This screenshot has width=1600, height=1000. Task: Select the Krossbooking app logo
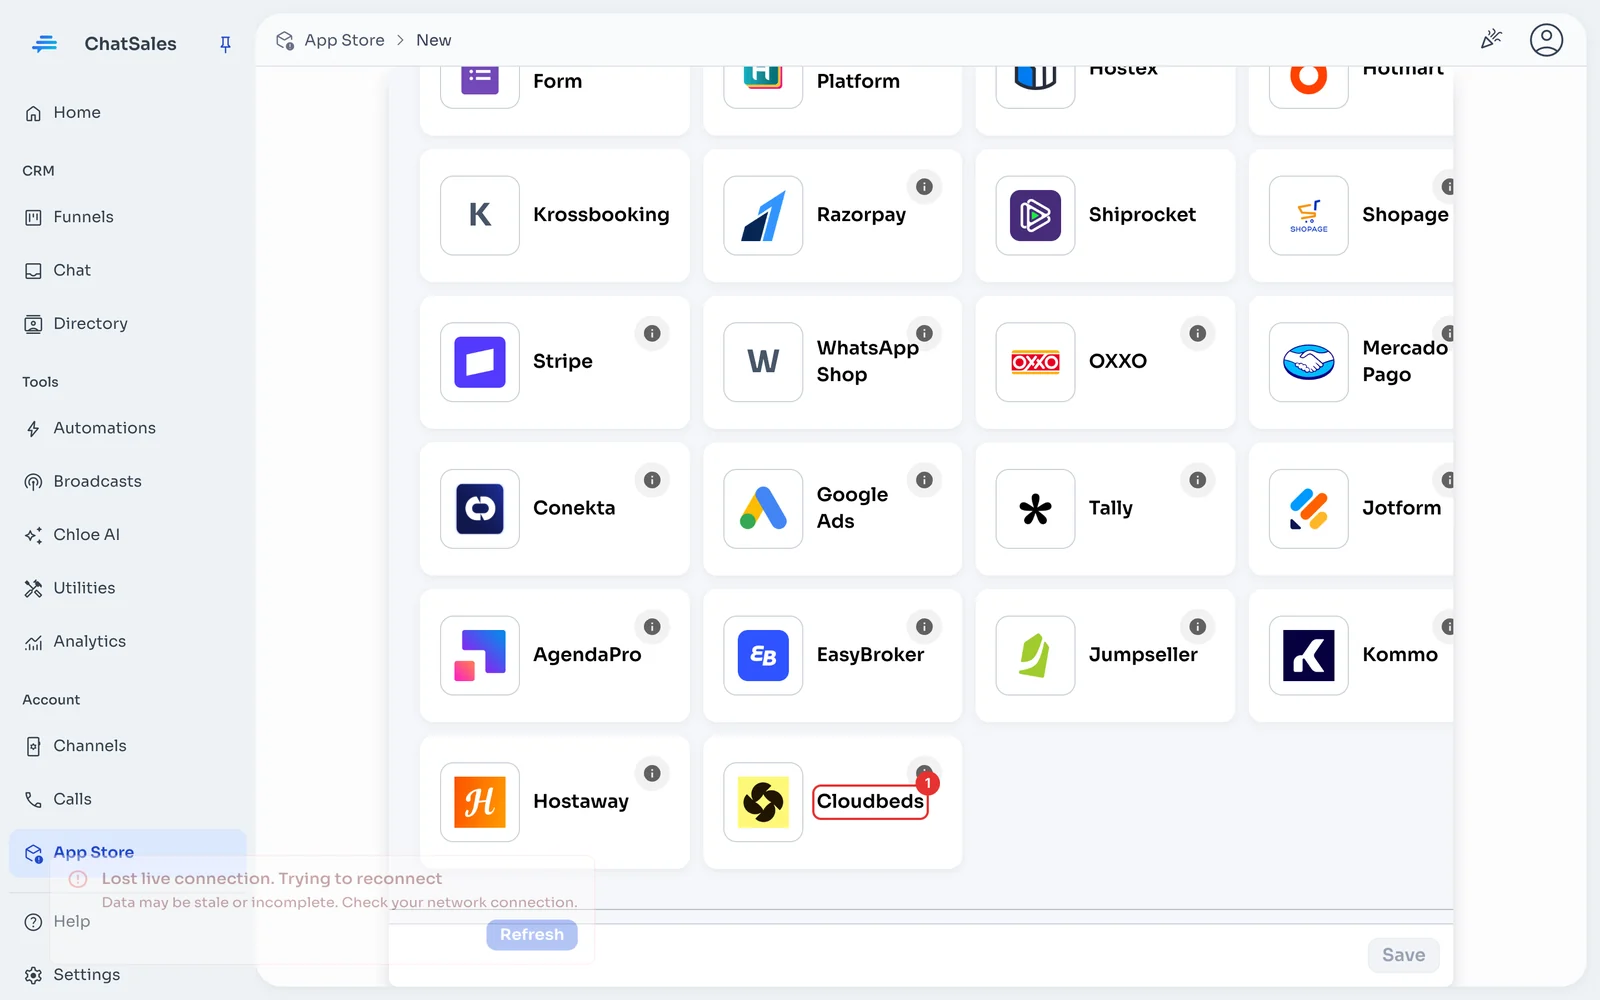(480, 215)
